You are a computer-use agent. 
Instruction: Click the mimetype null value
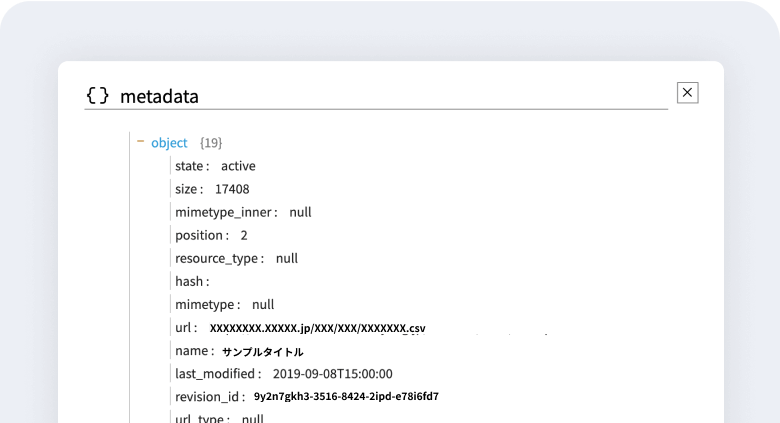click(263, 304)
